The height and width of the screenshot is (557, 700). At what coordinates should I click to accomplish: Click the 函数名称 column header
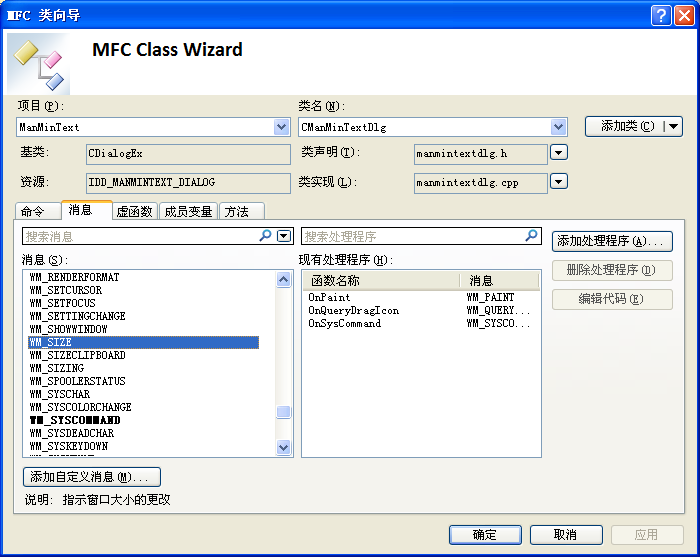pos(382,281)
